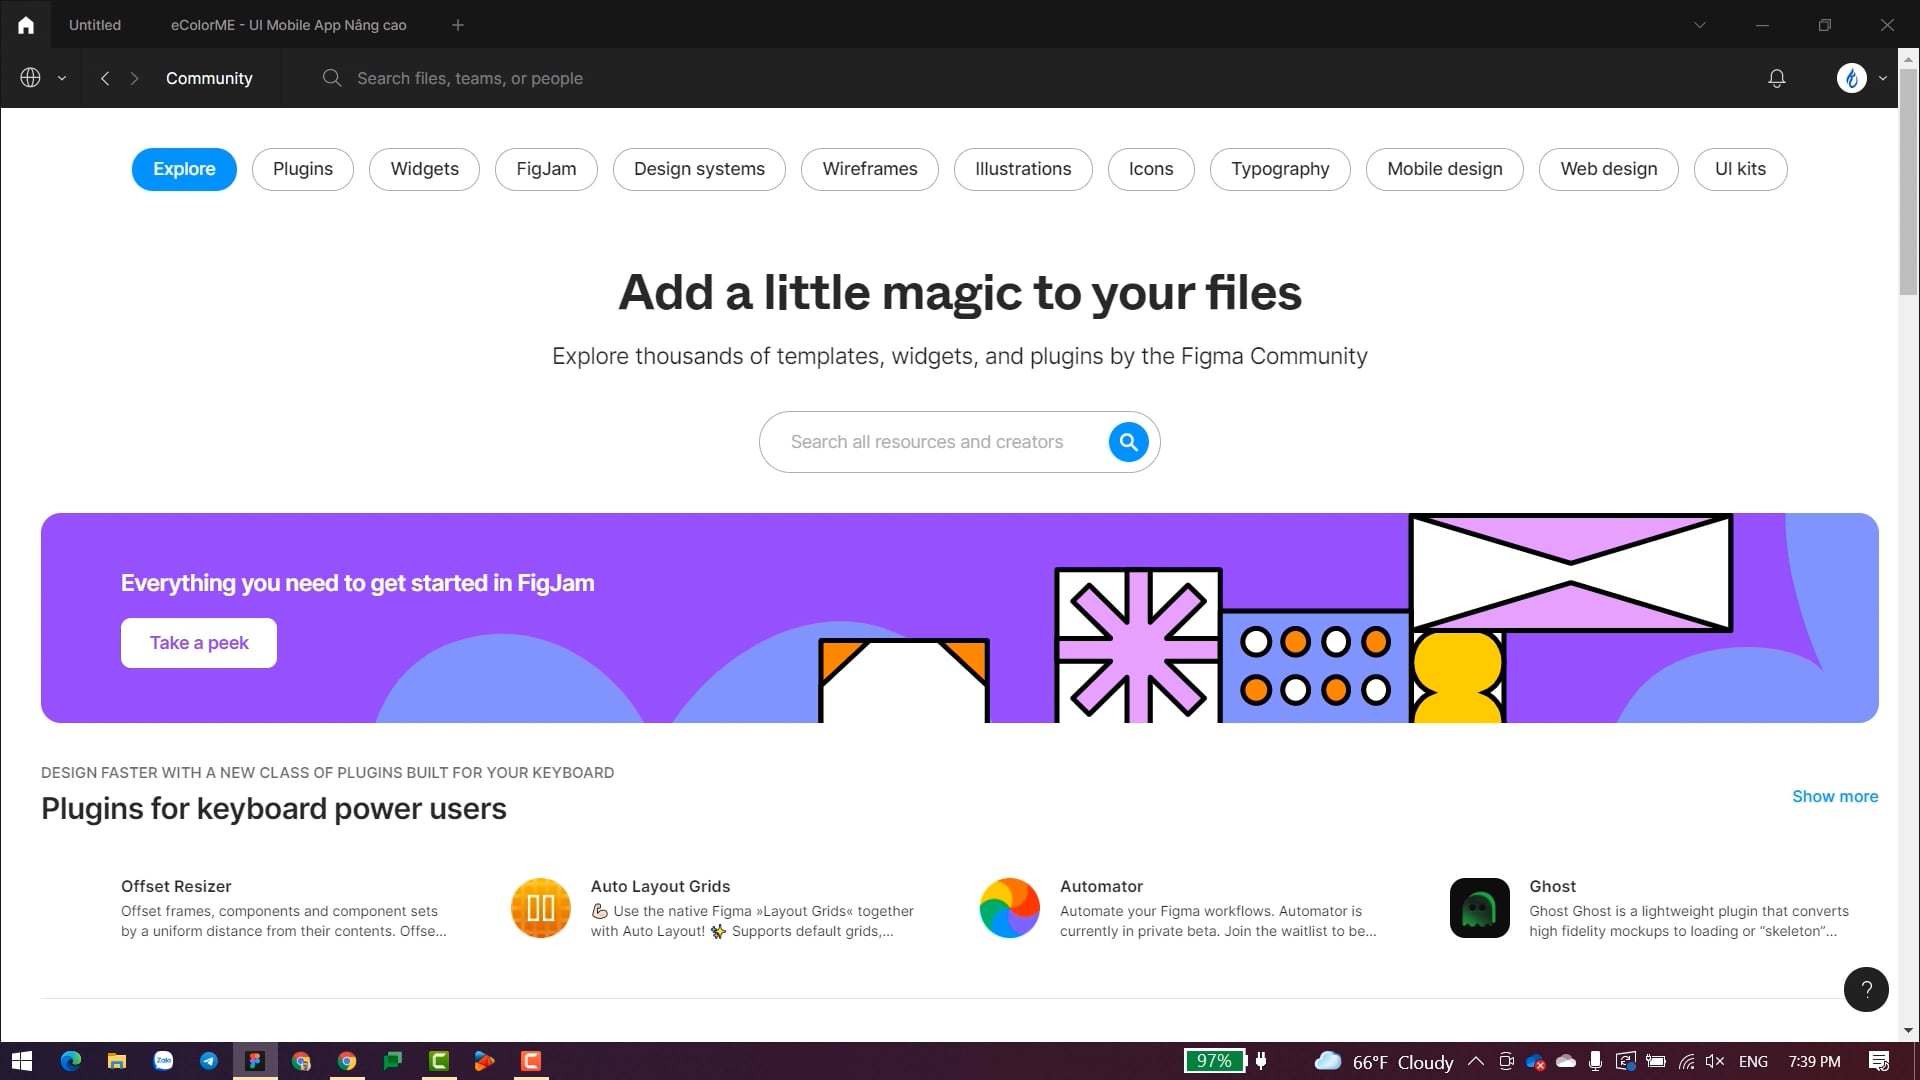Viewport: 1920px width, 1080px height.
Task: Show hidden system tray icons
Action: (x=1475, y=1061)
